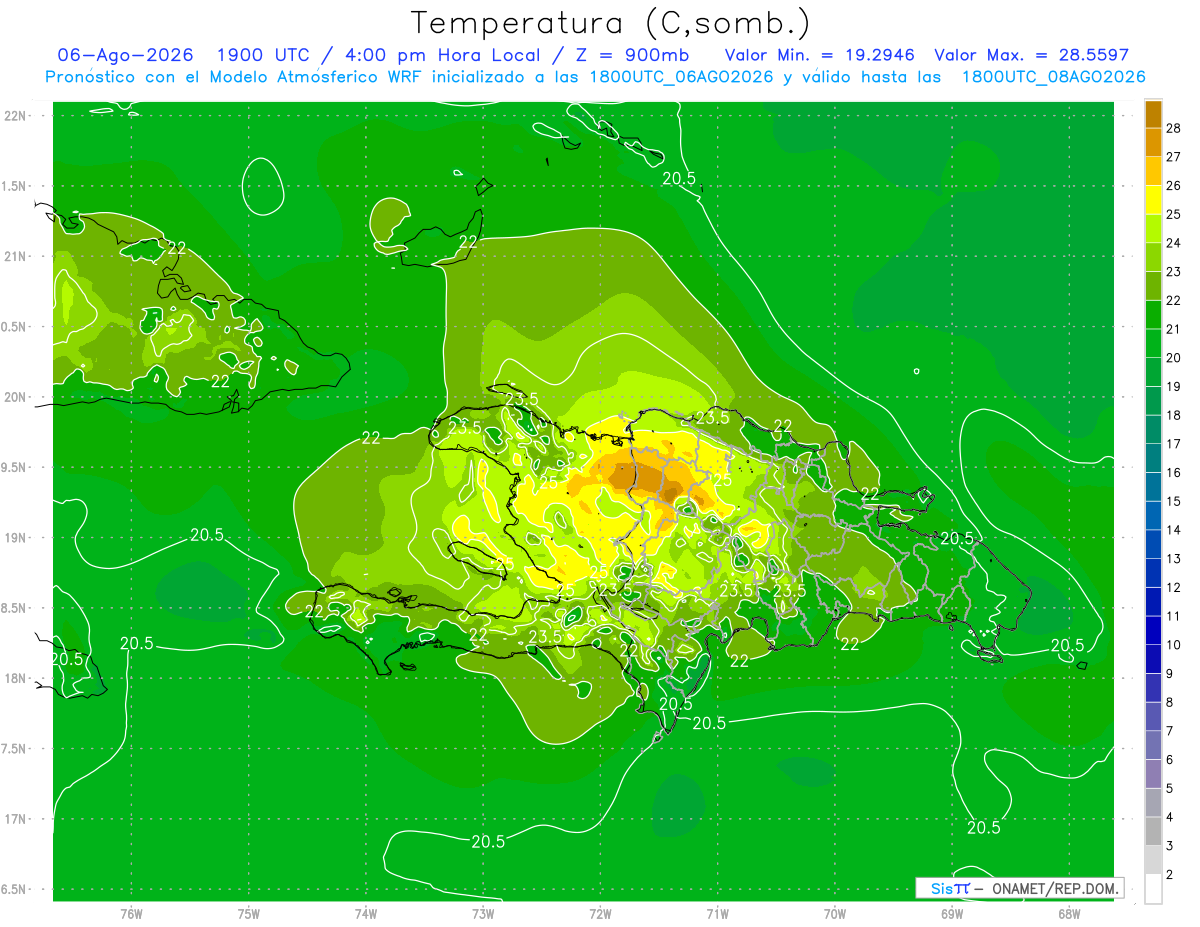Click the "69W" longitude axis label
The height and width of the screenshot is (927, 1200).
pos(952,913)
